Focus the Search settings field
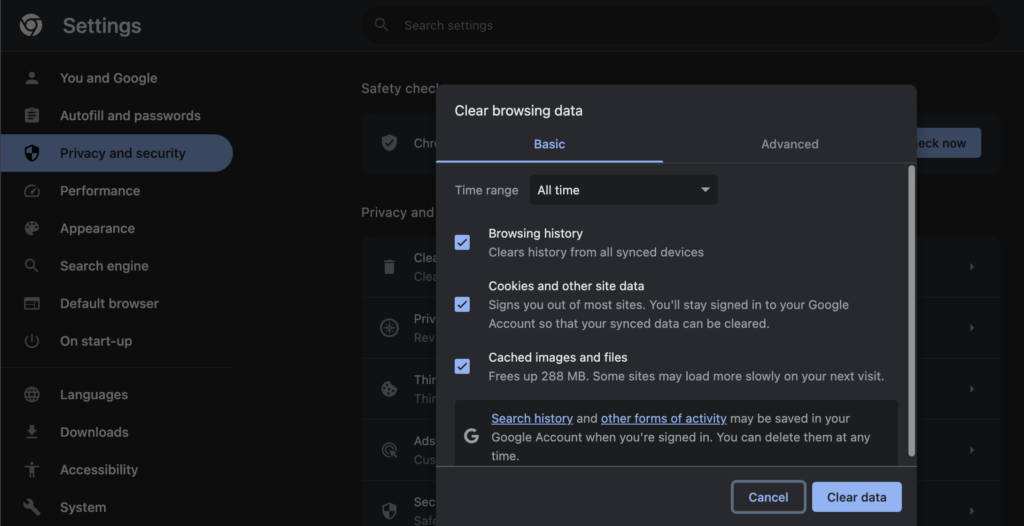This screenshot has height=526, width=1024. 680,25
